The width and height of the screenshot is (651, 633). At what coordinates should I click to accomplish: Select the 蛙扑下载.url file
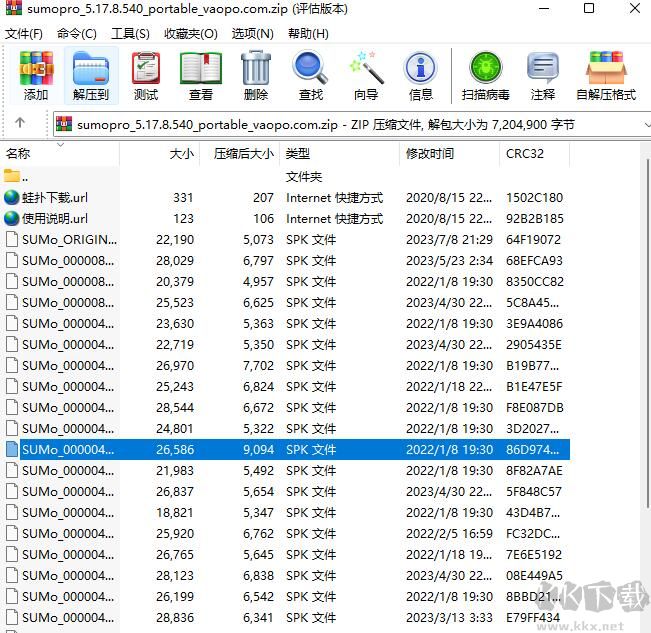coord(55,198)
